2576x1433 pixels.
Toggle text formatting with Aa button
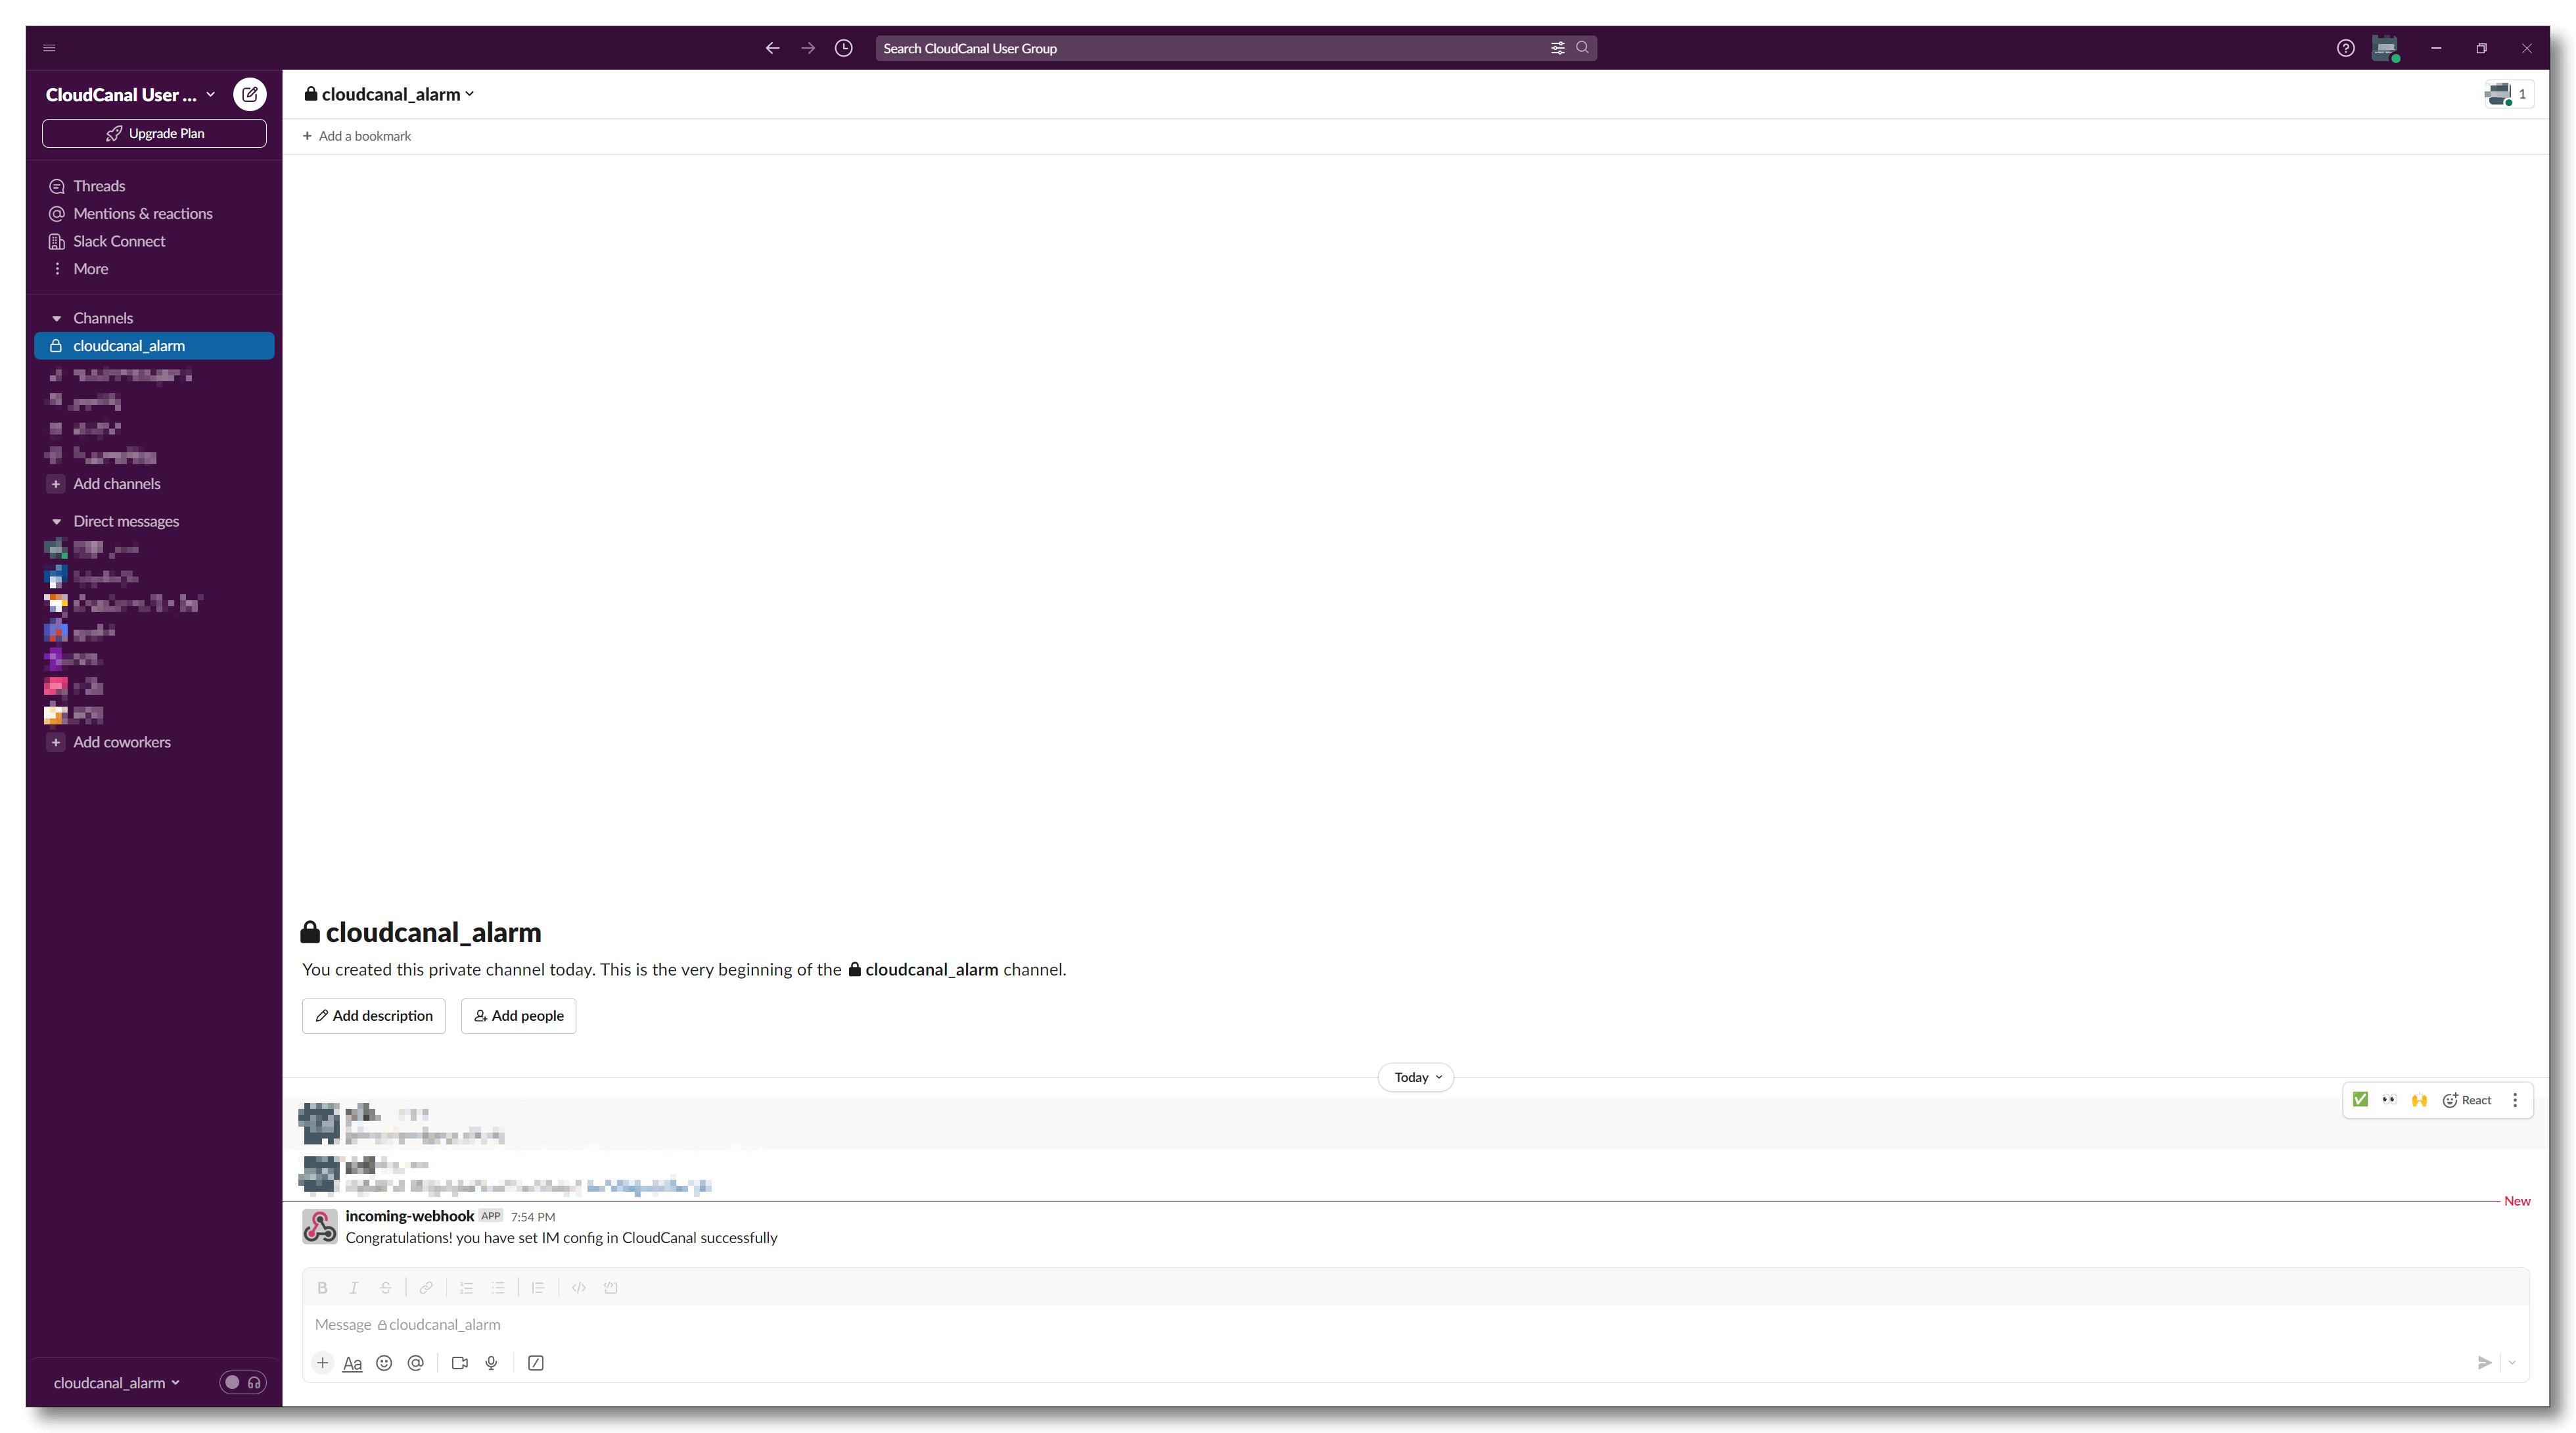coord(352,1363)
